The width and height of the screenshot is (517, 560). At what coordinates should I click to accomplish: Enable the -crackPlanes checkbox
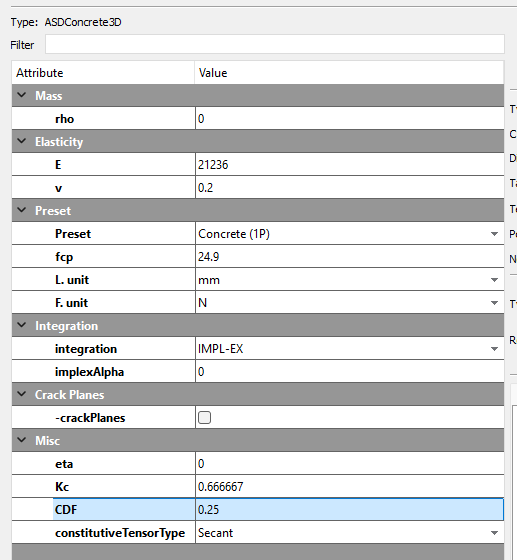pyautogui.click(x=204, y=418)
